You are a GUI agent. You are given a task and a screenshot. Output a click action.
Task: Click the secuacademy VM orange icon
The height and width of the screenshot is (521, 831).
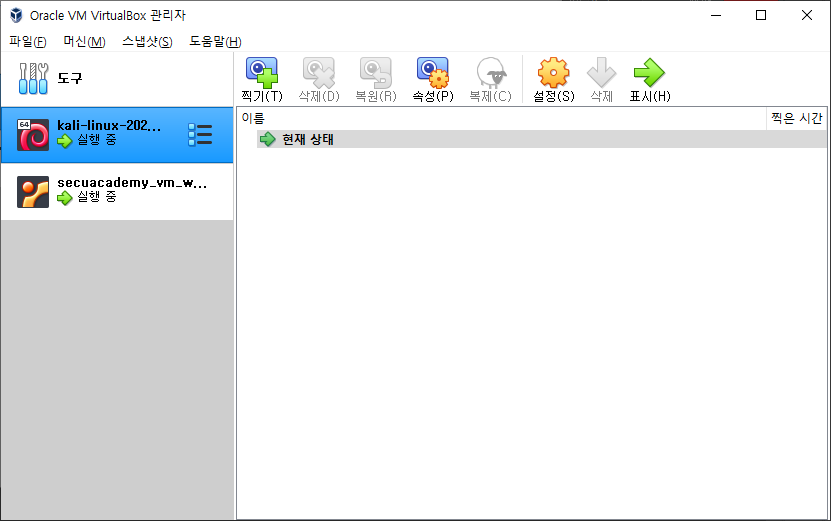tap(33, 192)
